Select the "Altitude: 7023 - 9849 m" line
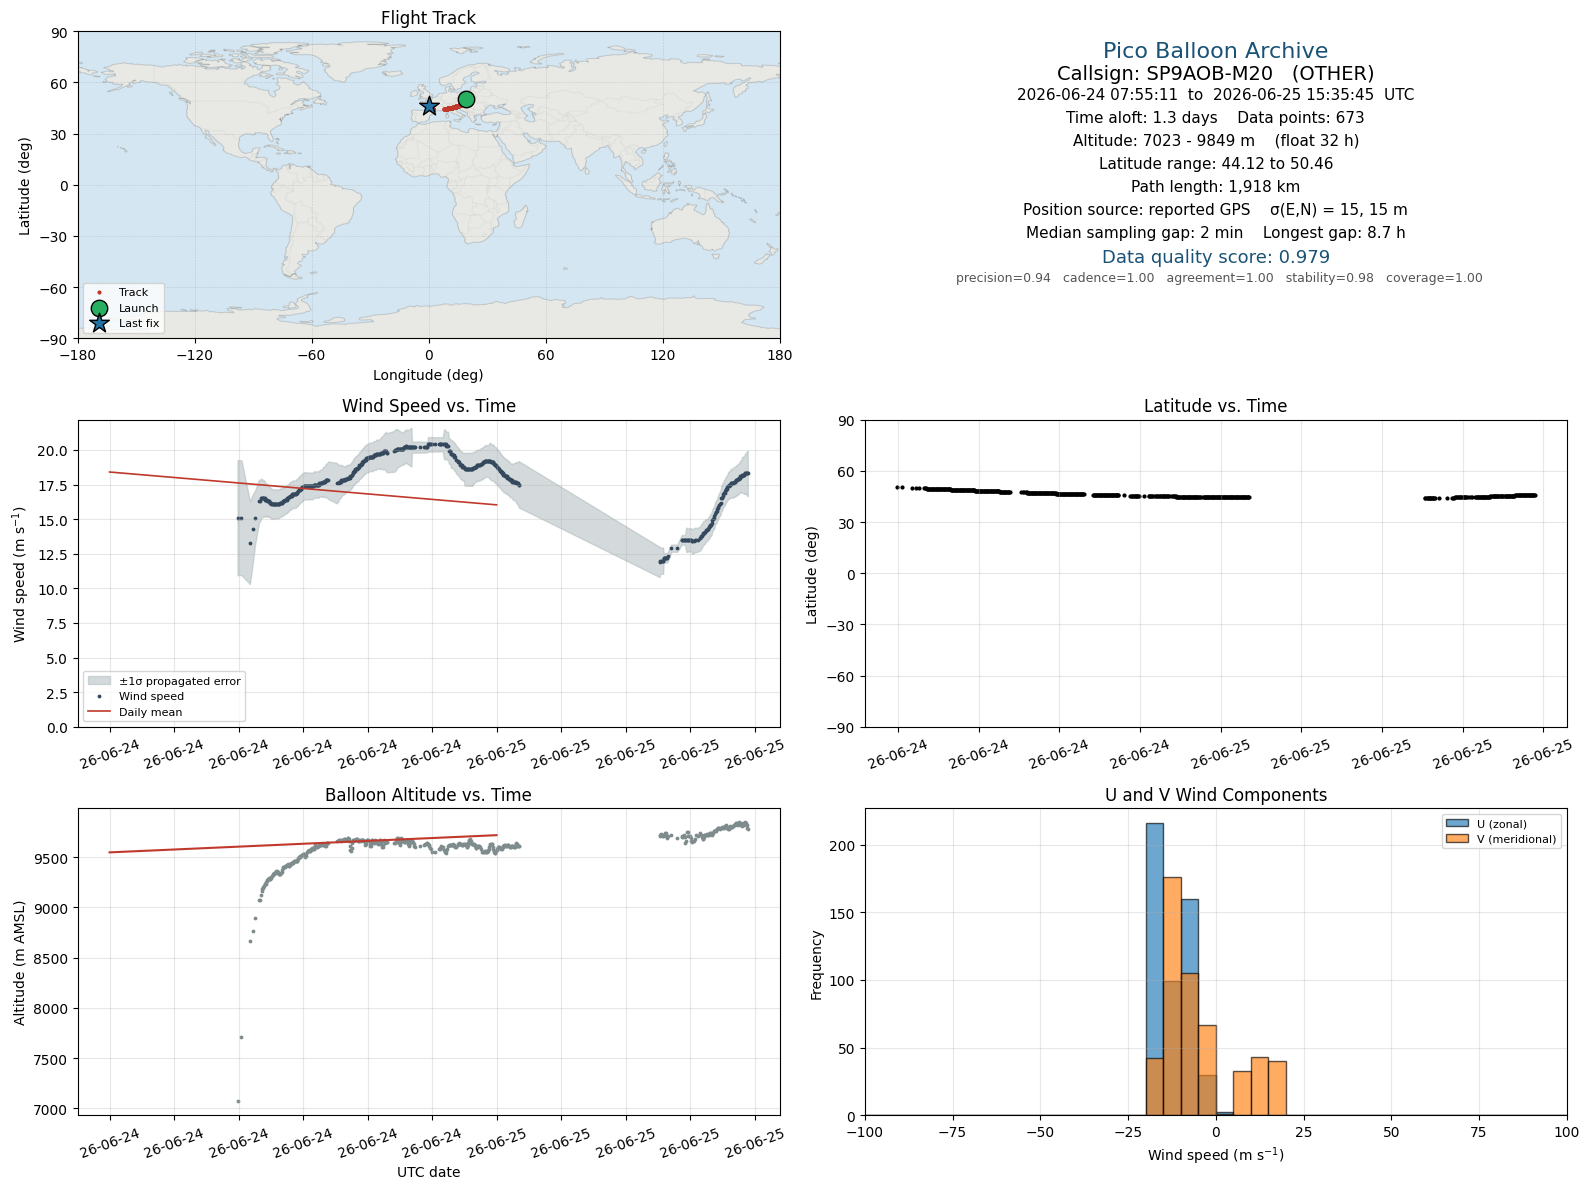Viewport: 1589px width, 1189px height. (1215, 141)
